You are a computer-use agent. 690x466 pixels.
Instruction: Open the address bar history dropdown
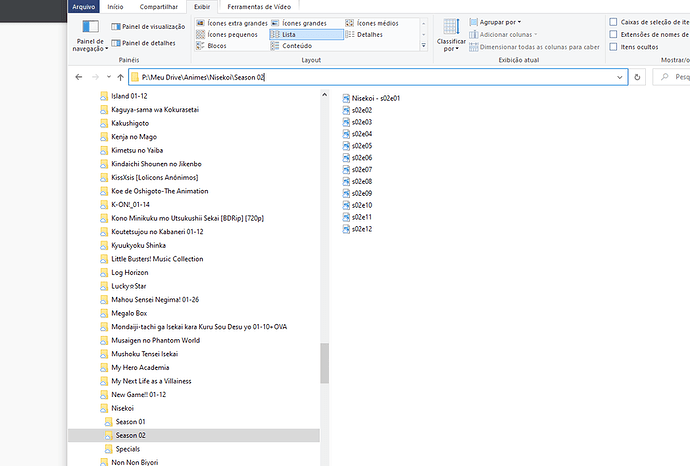(x=620, y=77)
